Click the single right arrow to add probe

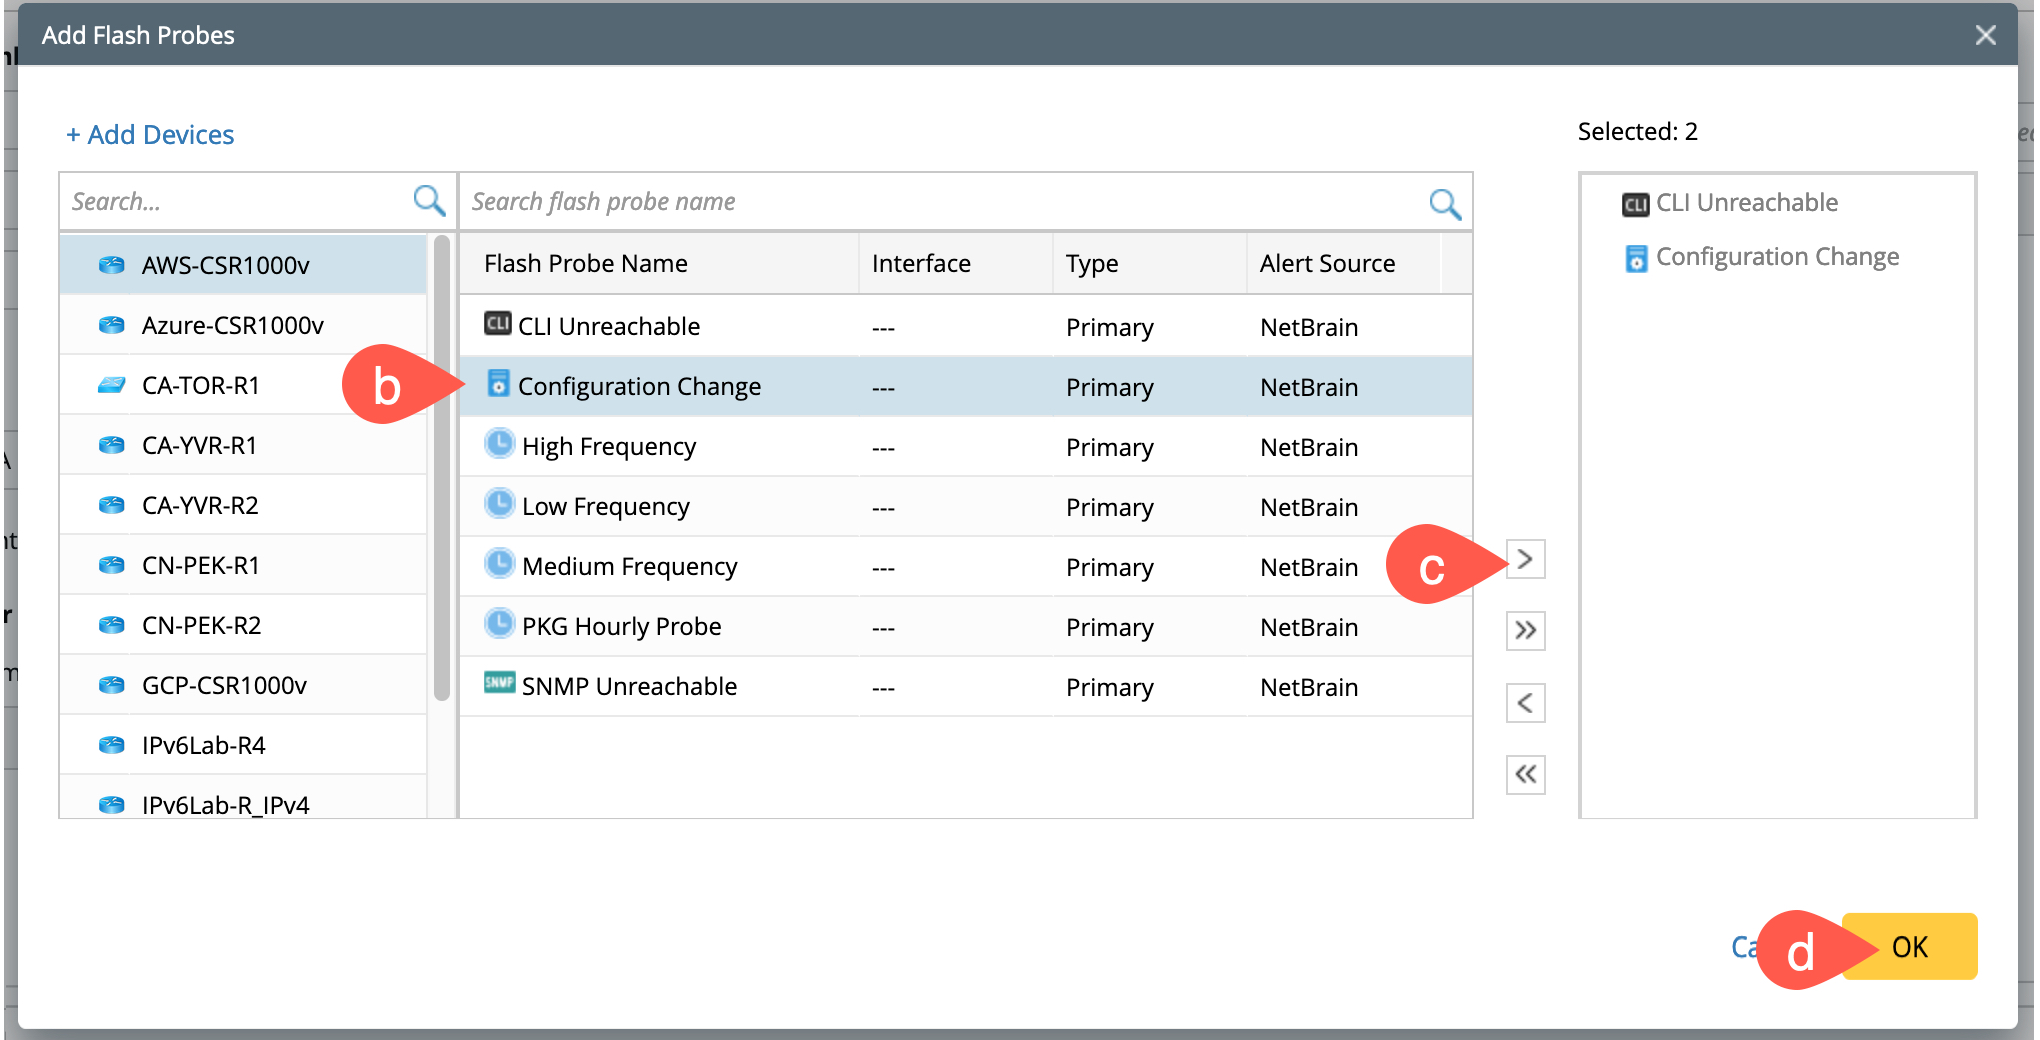(1525, 559)
